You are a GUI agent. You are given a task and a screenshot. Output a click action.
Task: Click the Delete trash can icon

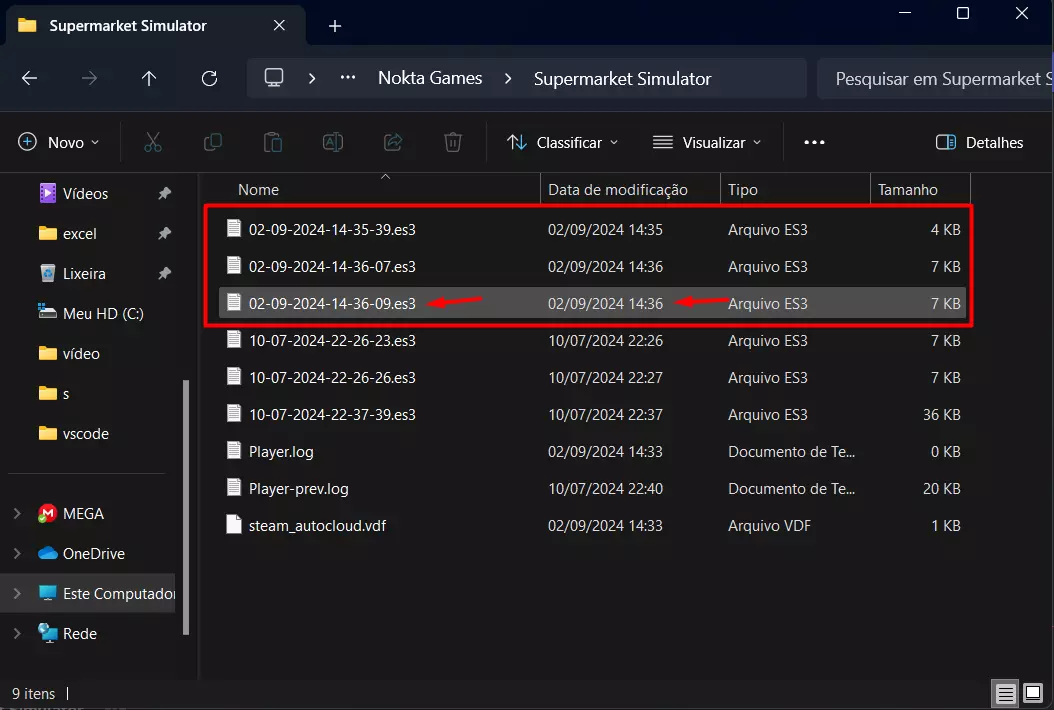pos(453,143)
